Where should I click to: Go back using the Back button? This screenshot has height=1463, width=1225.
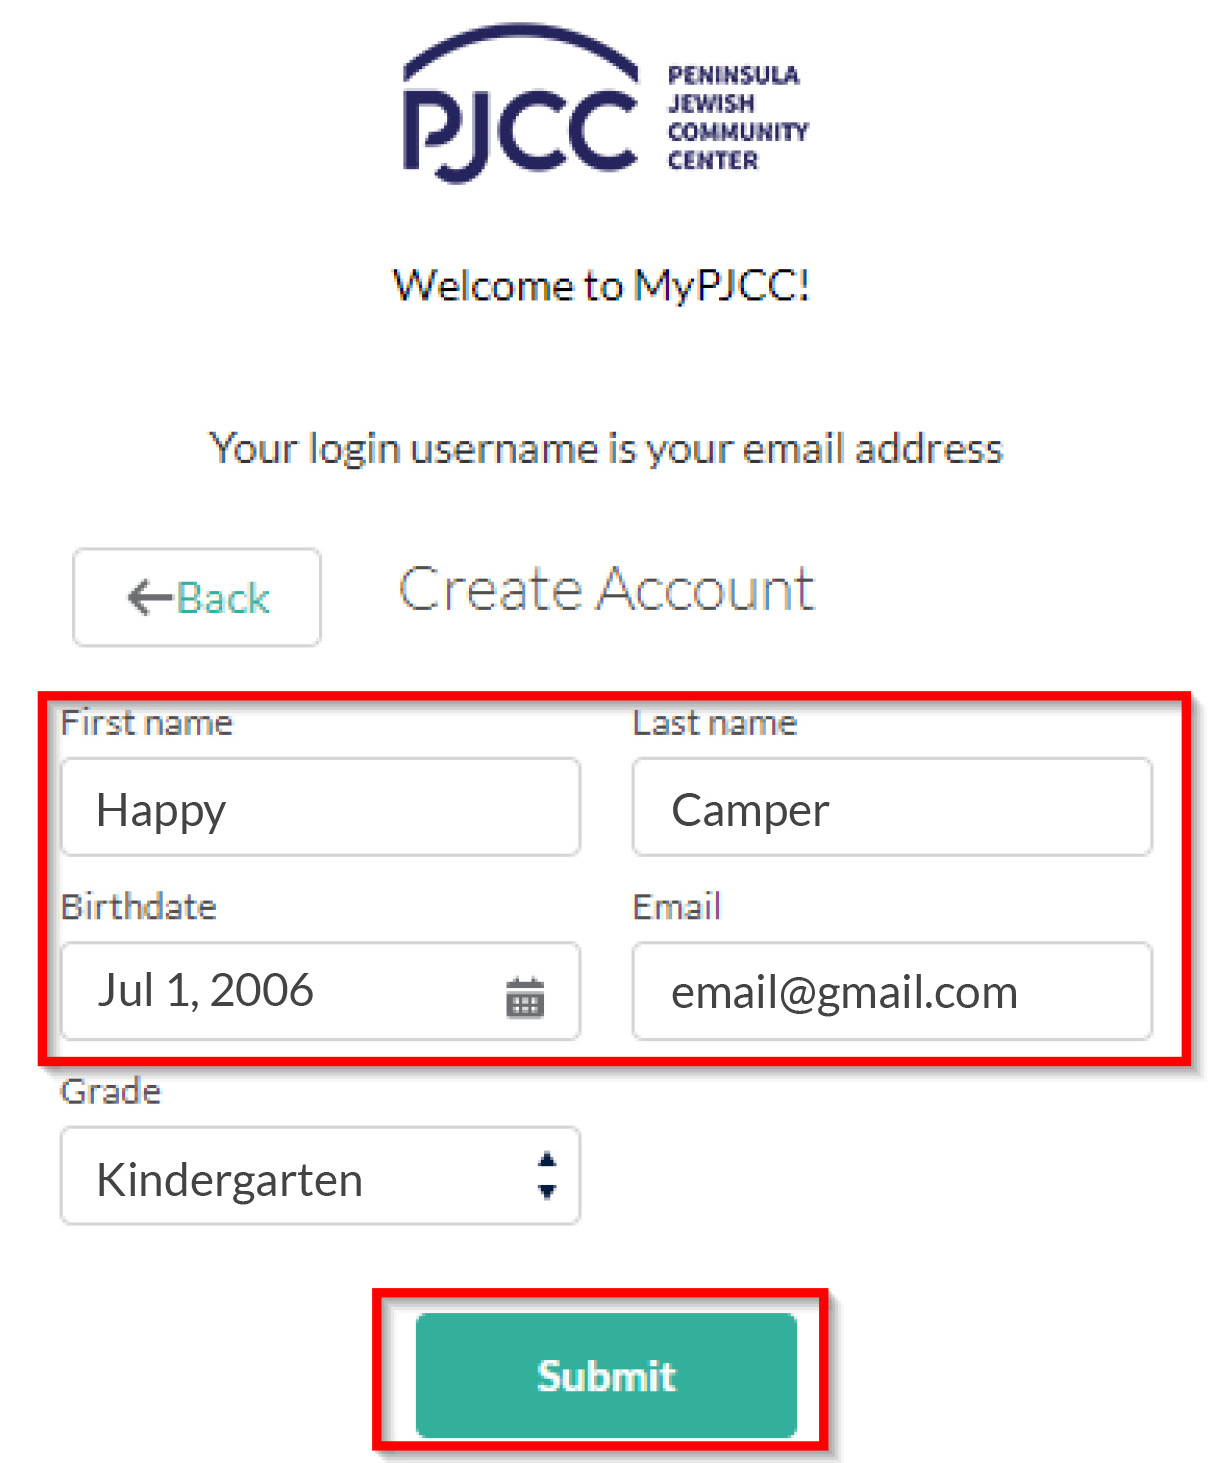click(197, 597)
